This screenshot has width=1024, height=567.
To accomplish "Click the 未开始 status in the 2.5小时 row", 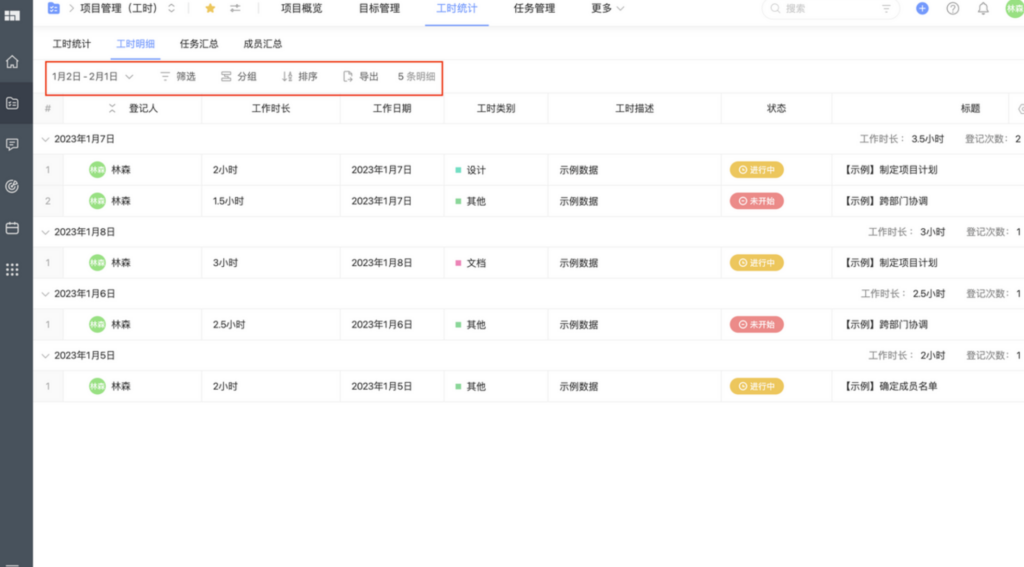I will tap(756, 325).
